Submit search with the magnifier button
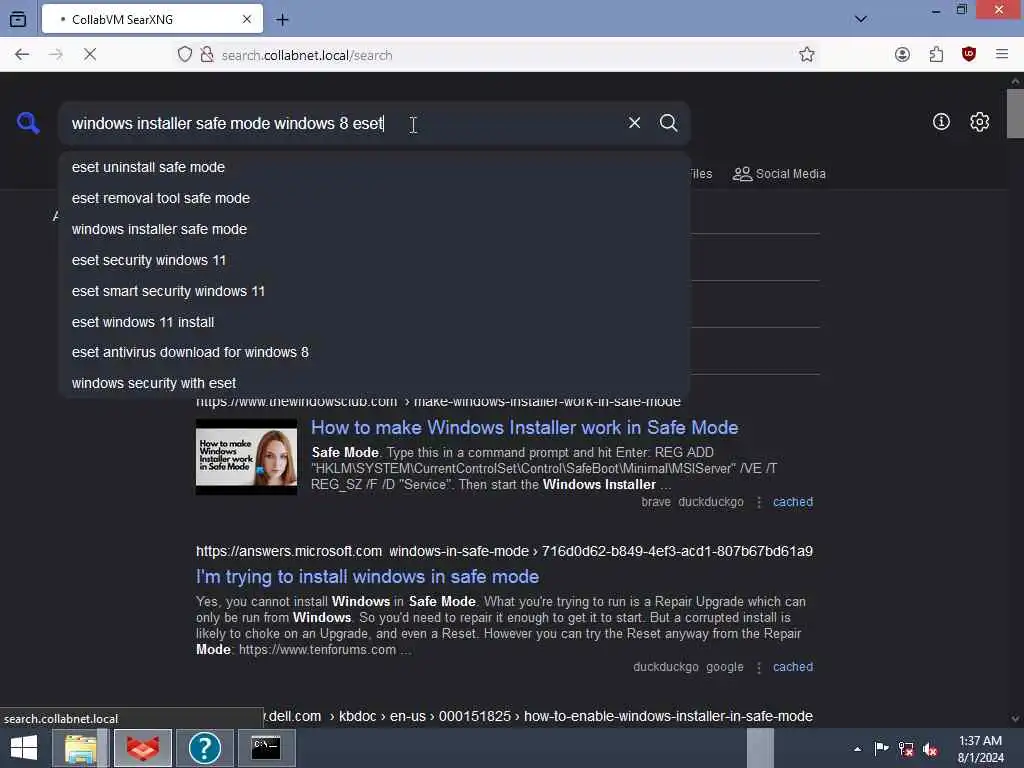 coord(668,123)
